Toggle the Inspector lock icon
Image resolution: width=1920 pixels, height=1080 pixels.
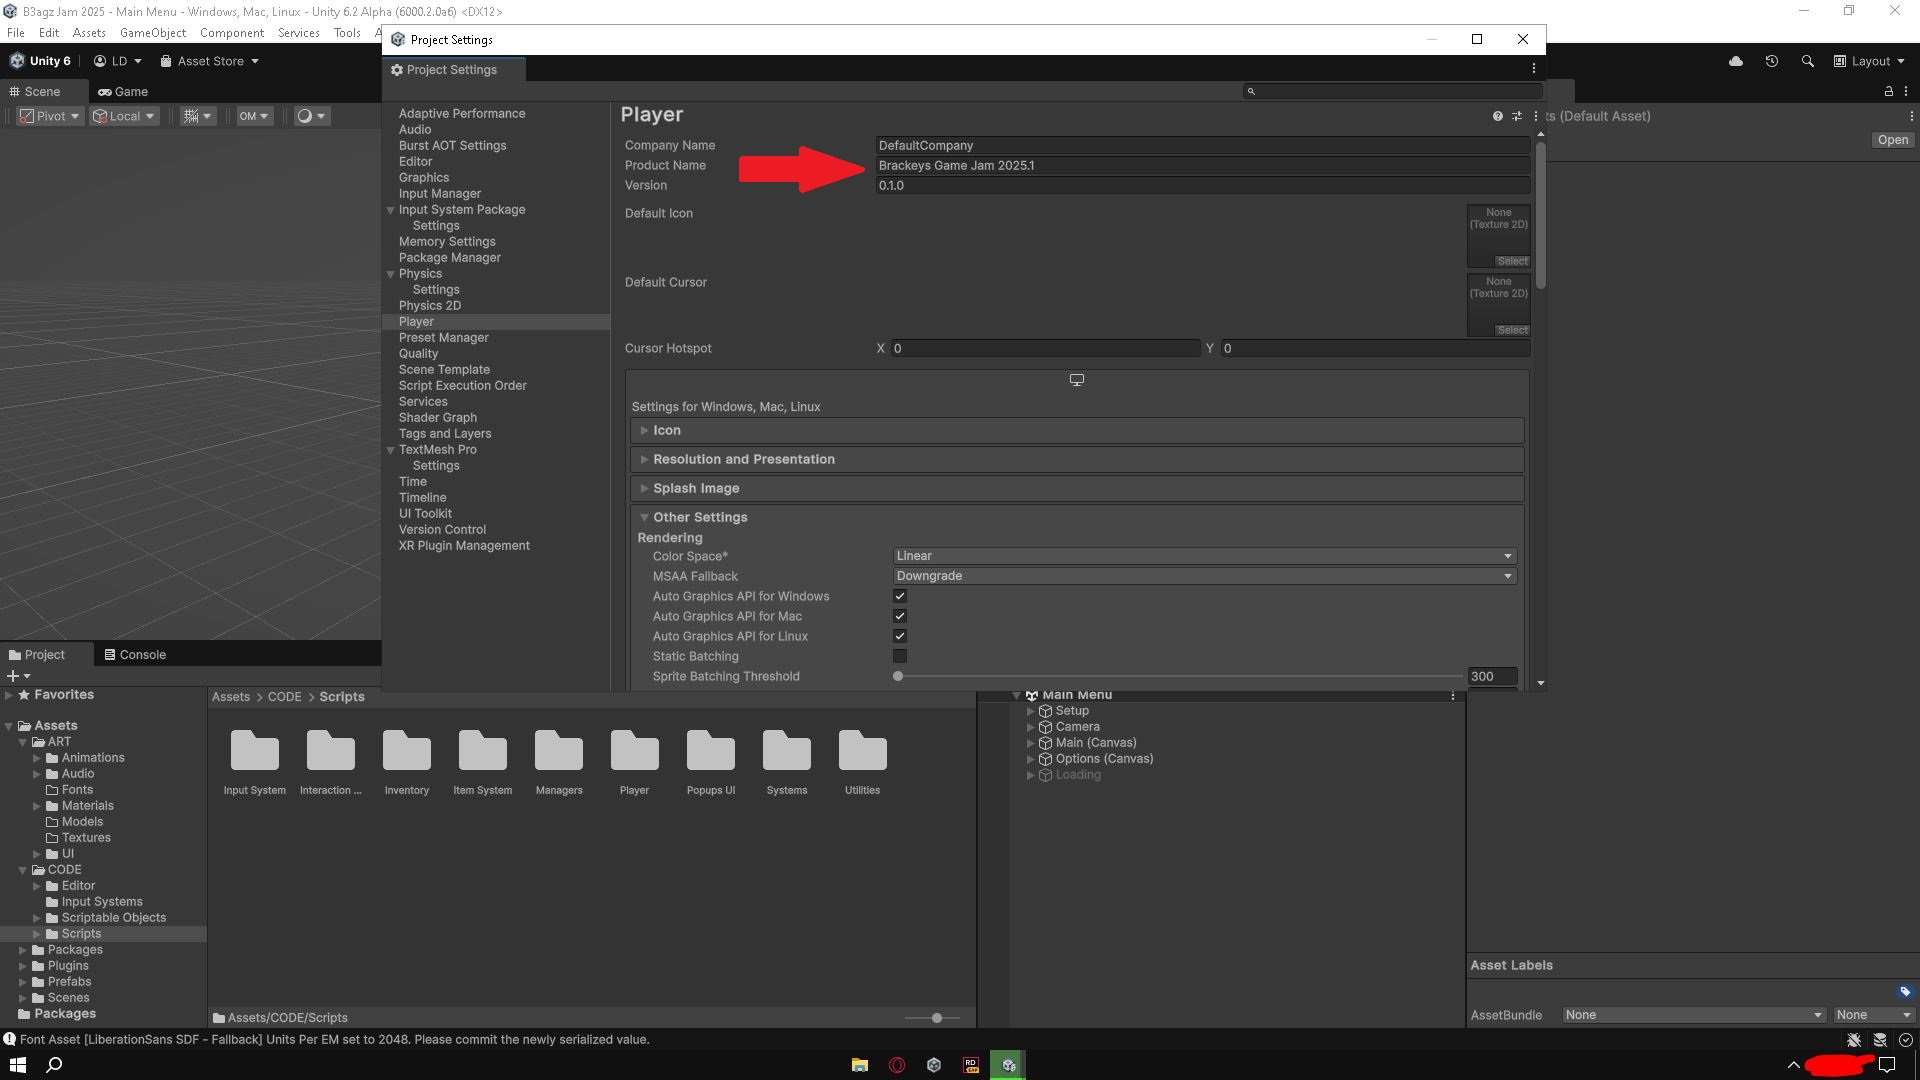[x=1888, y=91]
